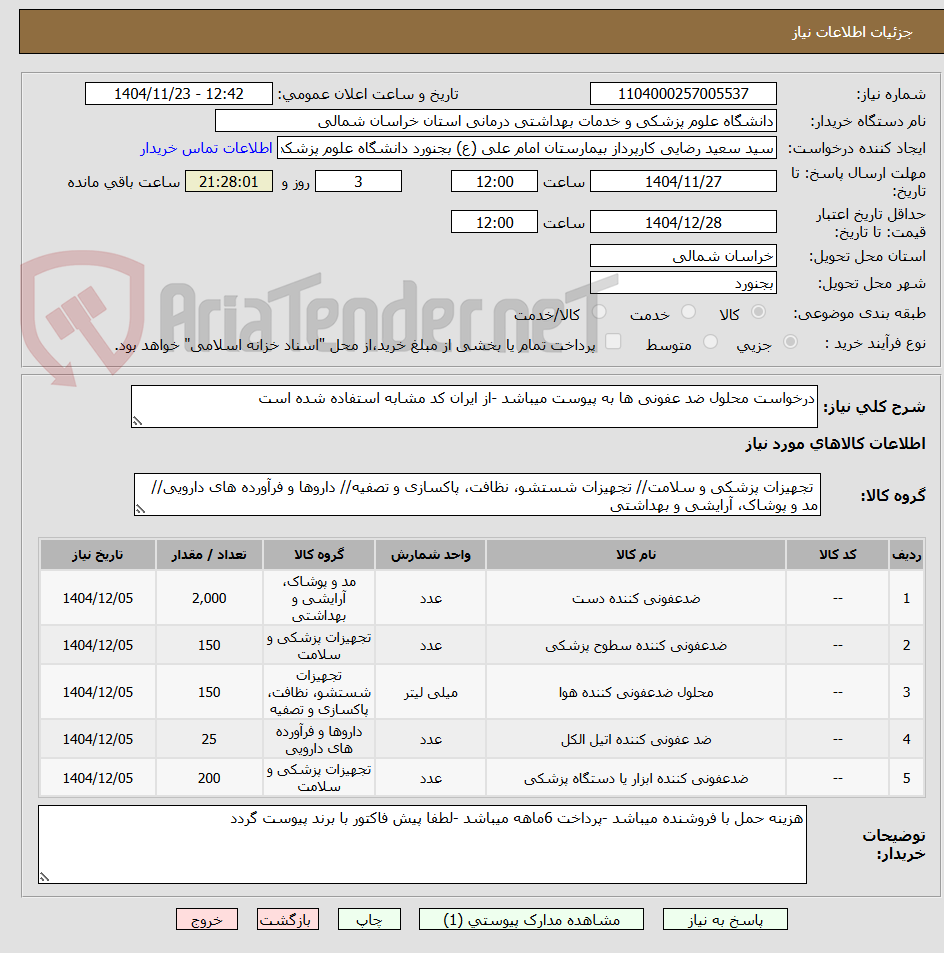Click the buyer organization name field
The width and height of the screenshot is (944, 953).
pos(496,121)
